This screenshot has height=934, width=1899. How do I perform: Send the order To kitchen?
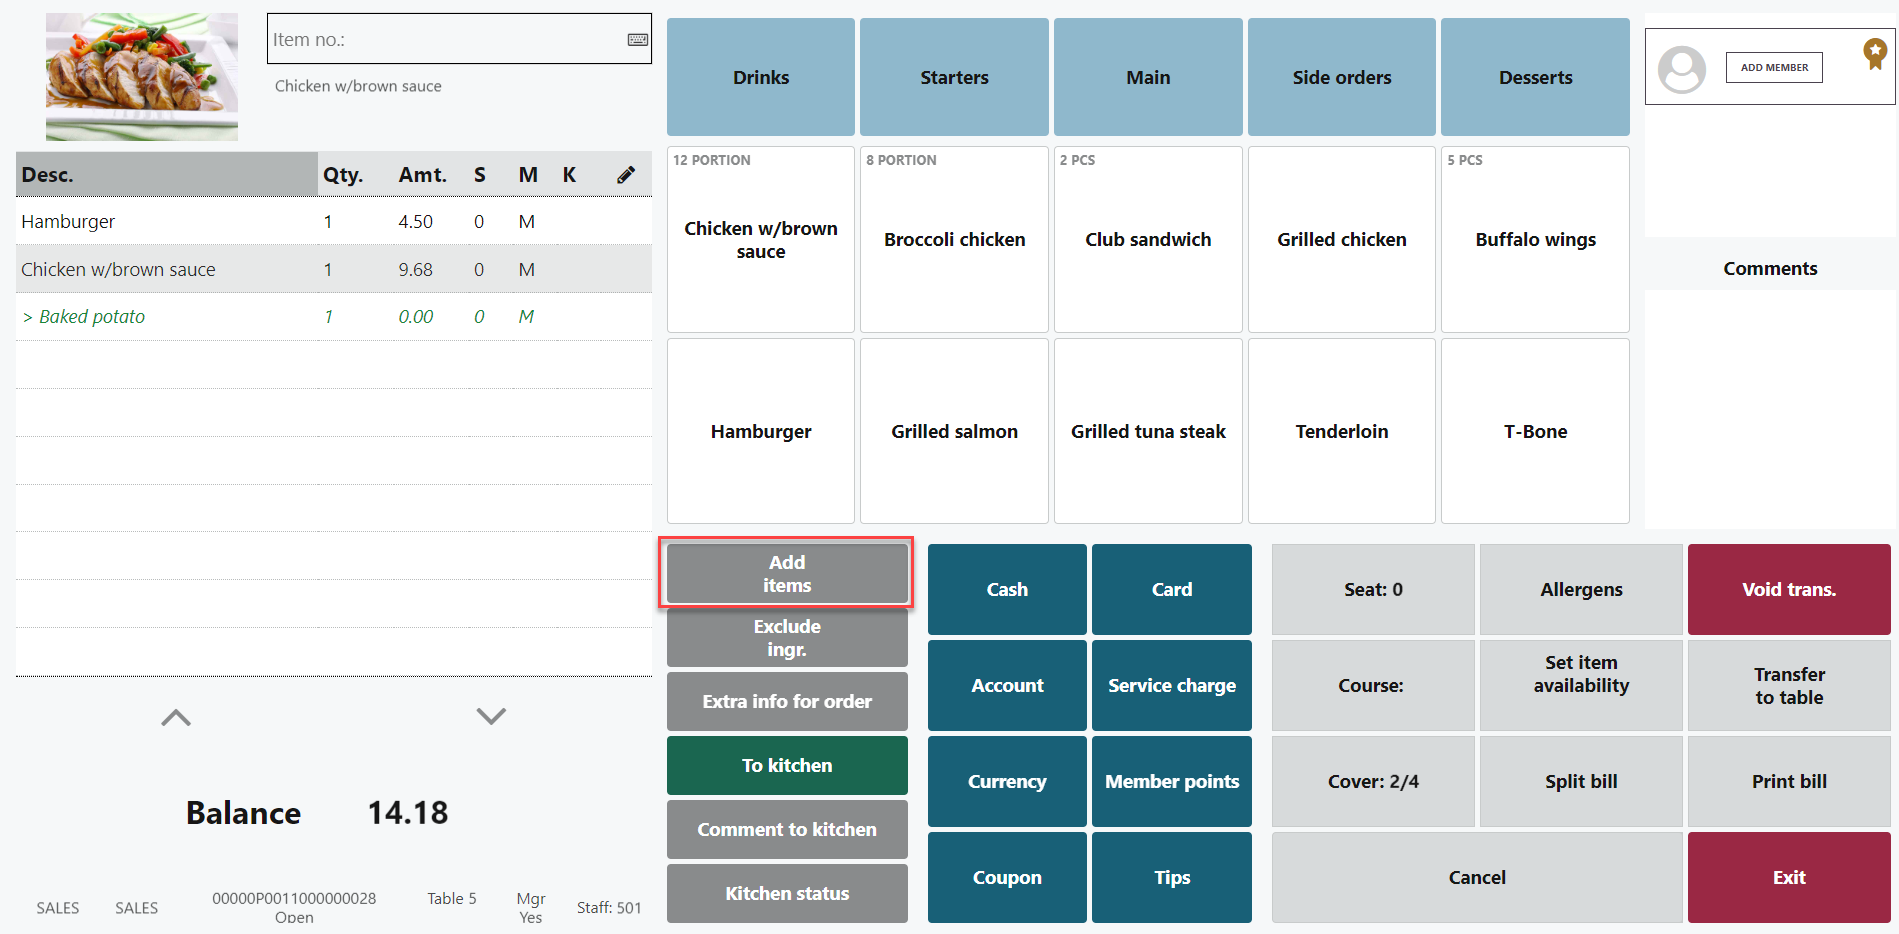(786, 765)
